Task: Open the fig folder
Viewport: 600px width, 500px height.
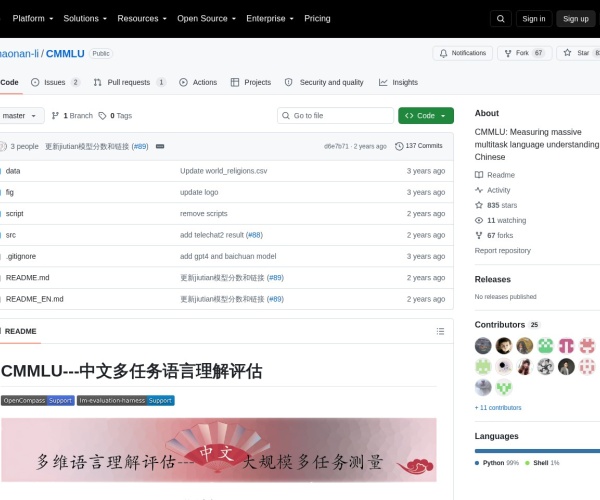Action: [x=10, y=192]
